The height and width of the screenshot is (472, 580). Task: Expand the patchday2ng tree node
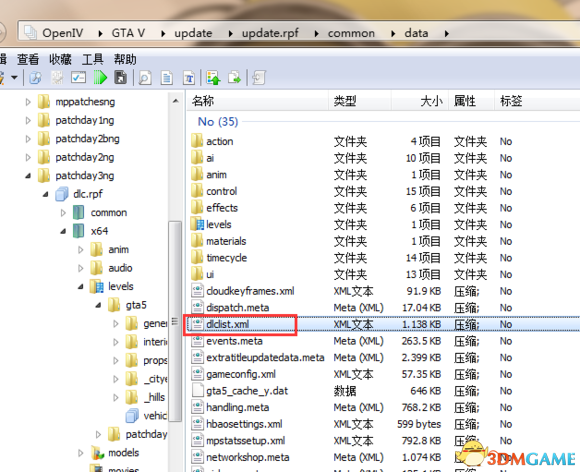(x=28, y=157)
